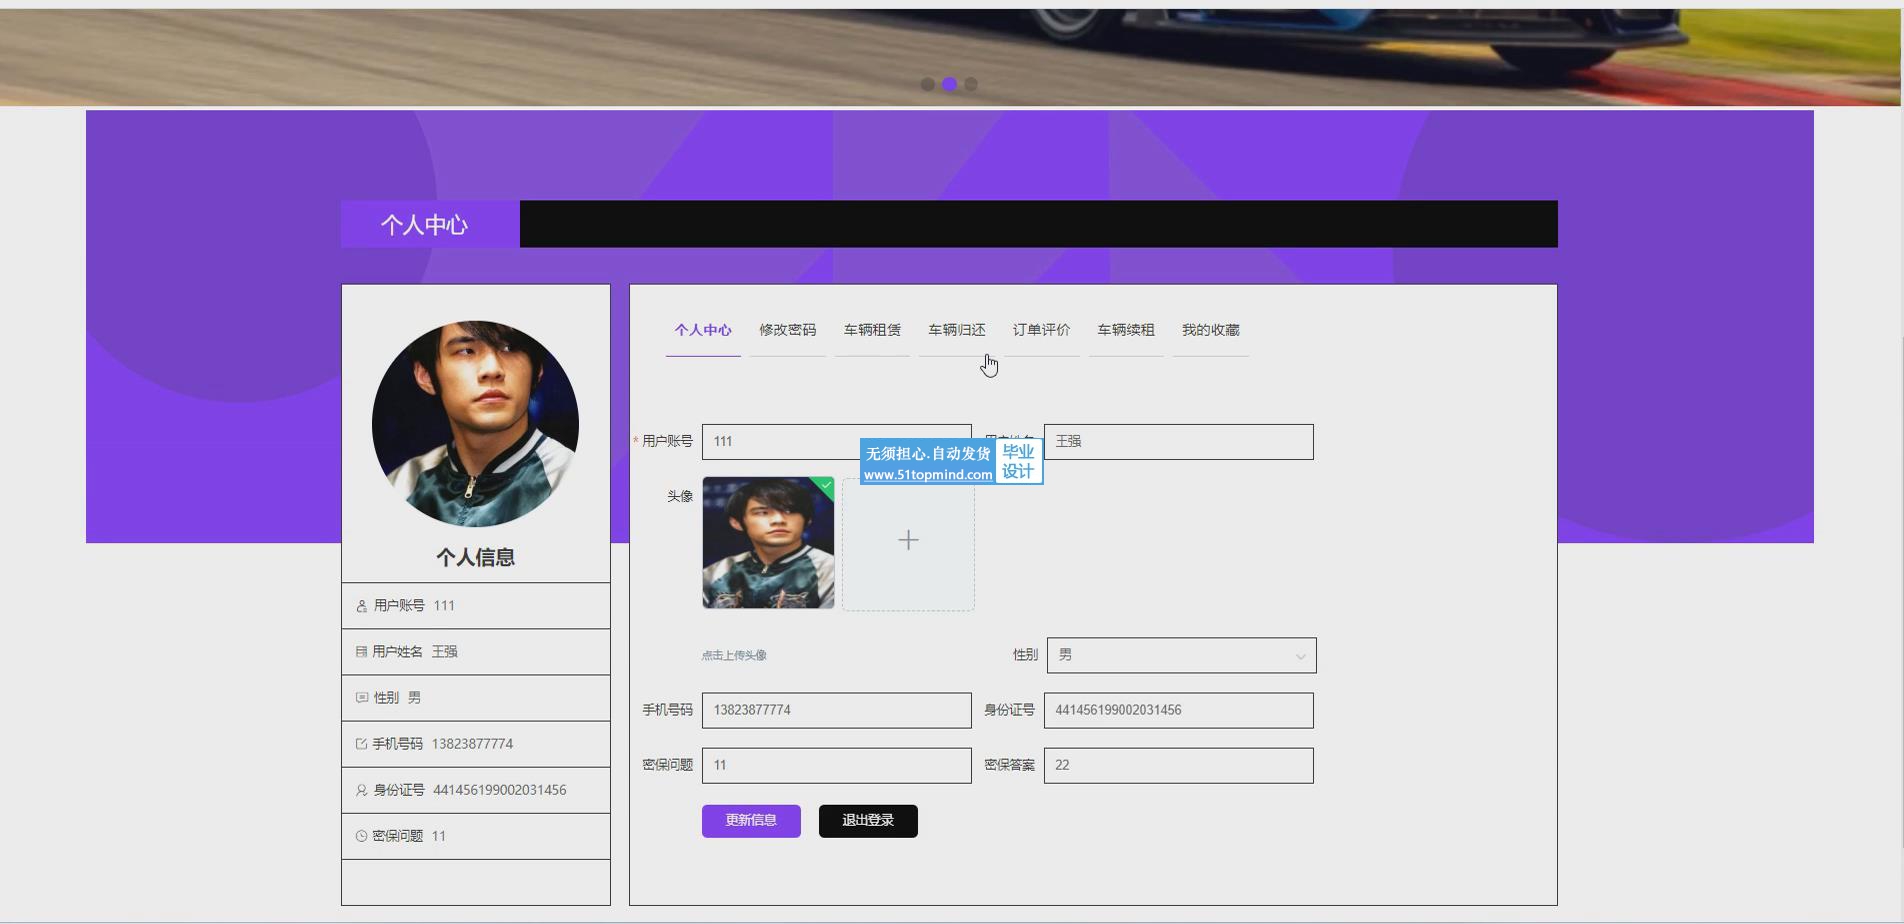Image resolution: width=1904 pixels, height=924 pixels.
Task: Select the 订单评价 tab
Action: tap(1041, 330)
